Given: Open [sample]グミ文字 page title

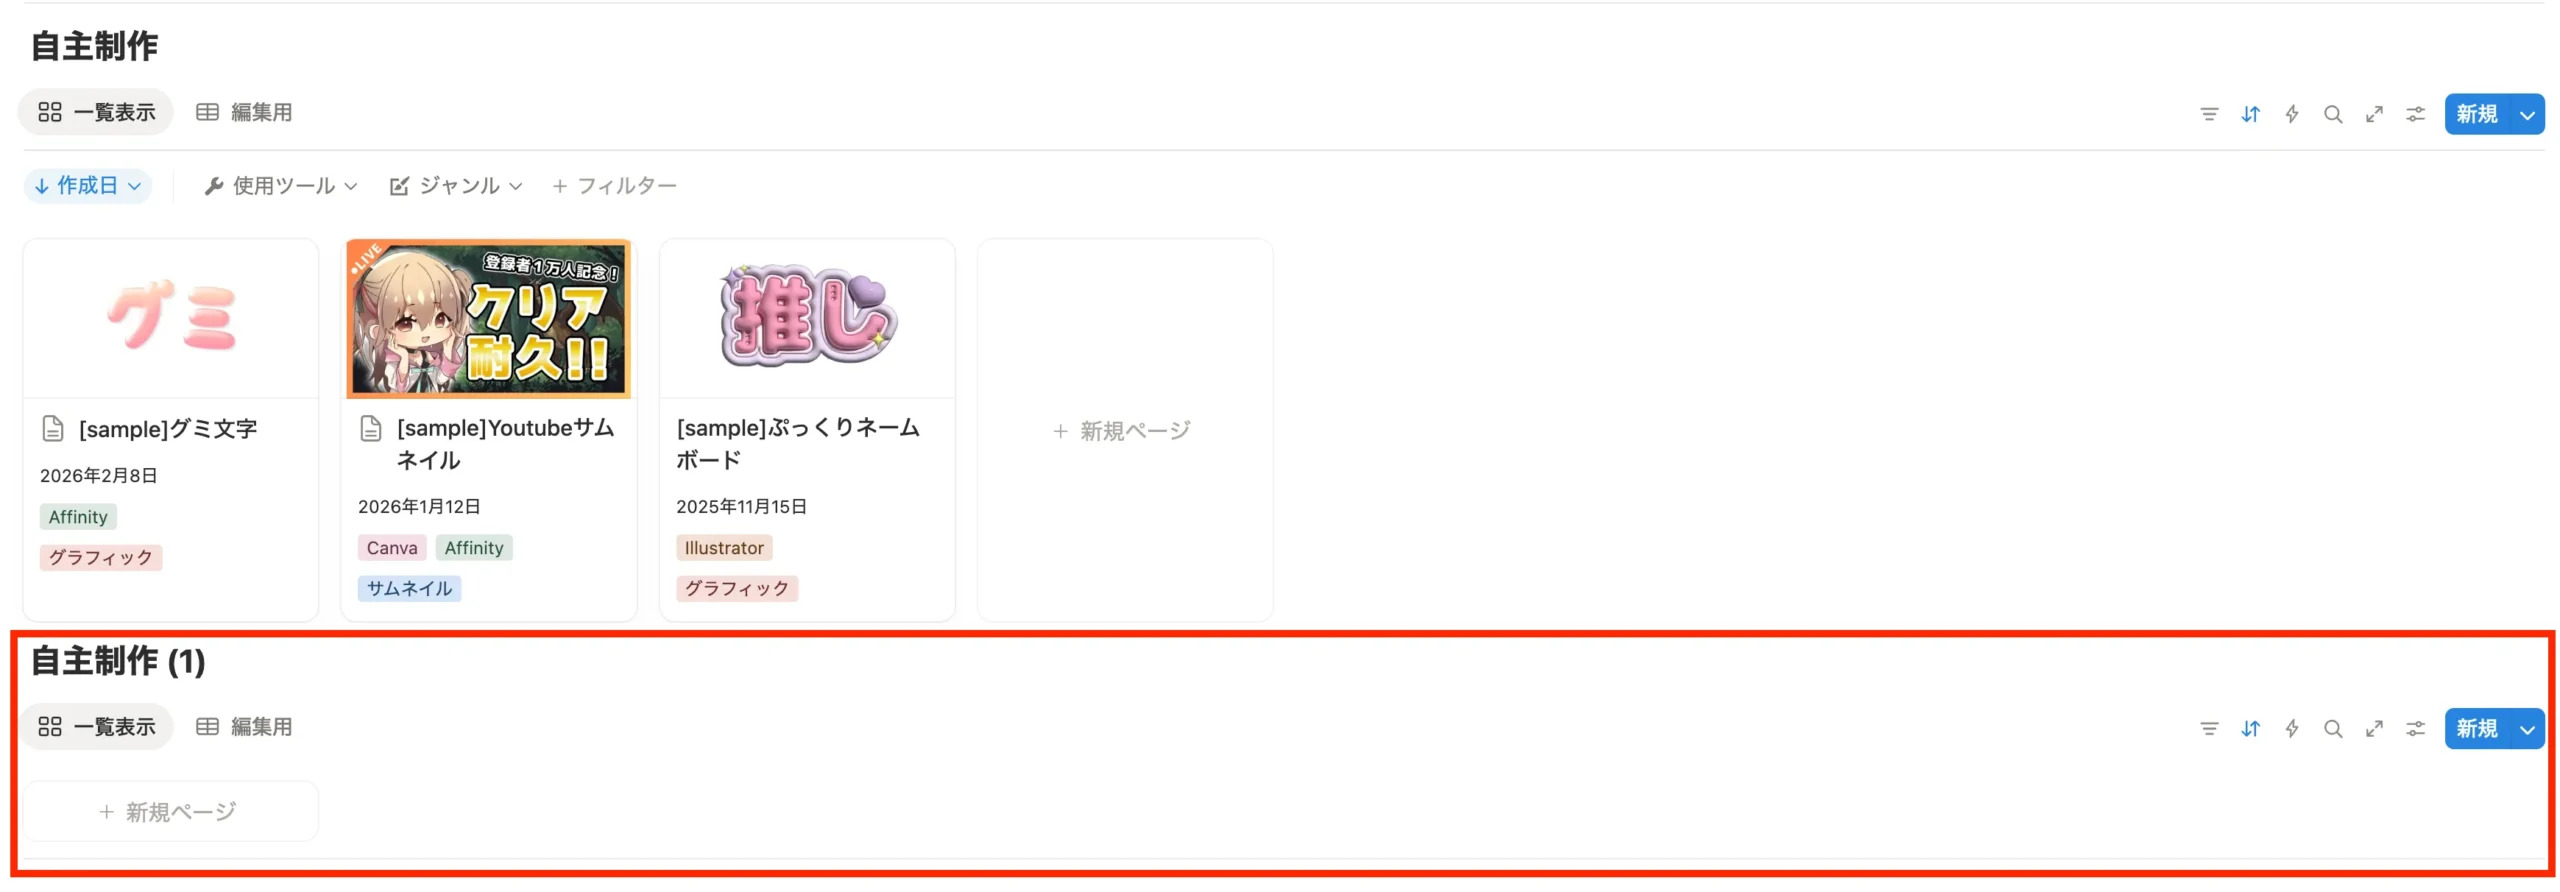Looking at the screenshot, I should pos(168,430).
